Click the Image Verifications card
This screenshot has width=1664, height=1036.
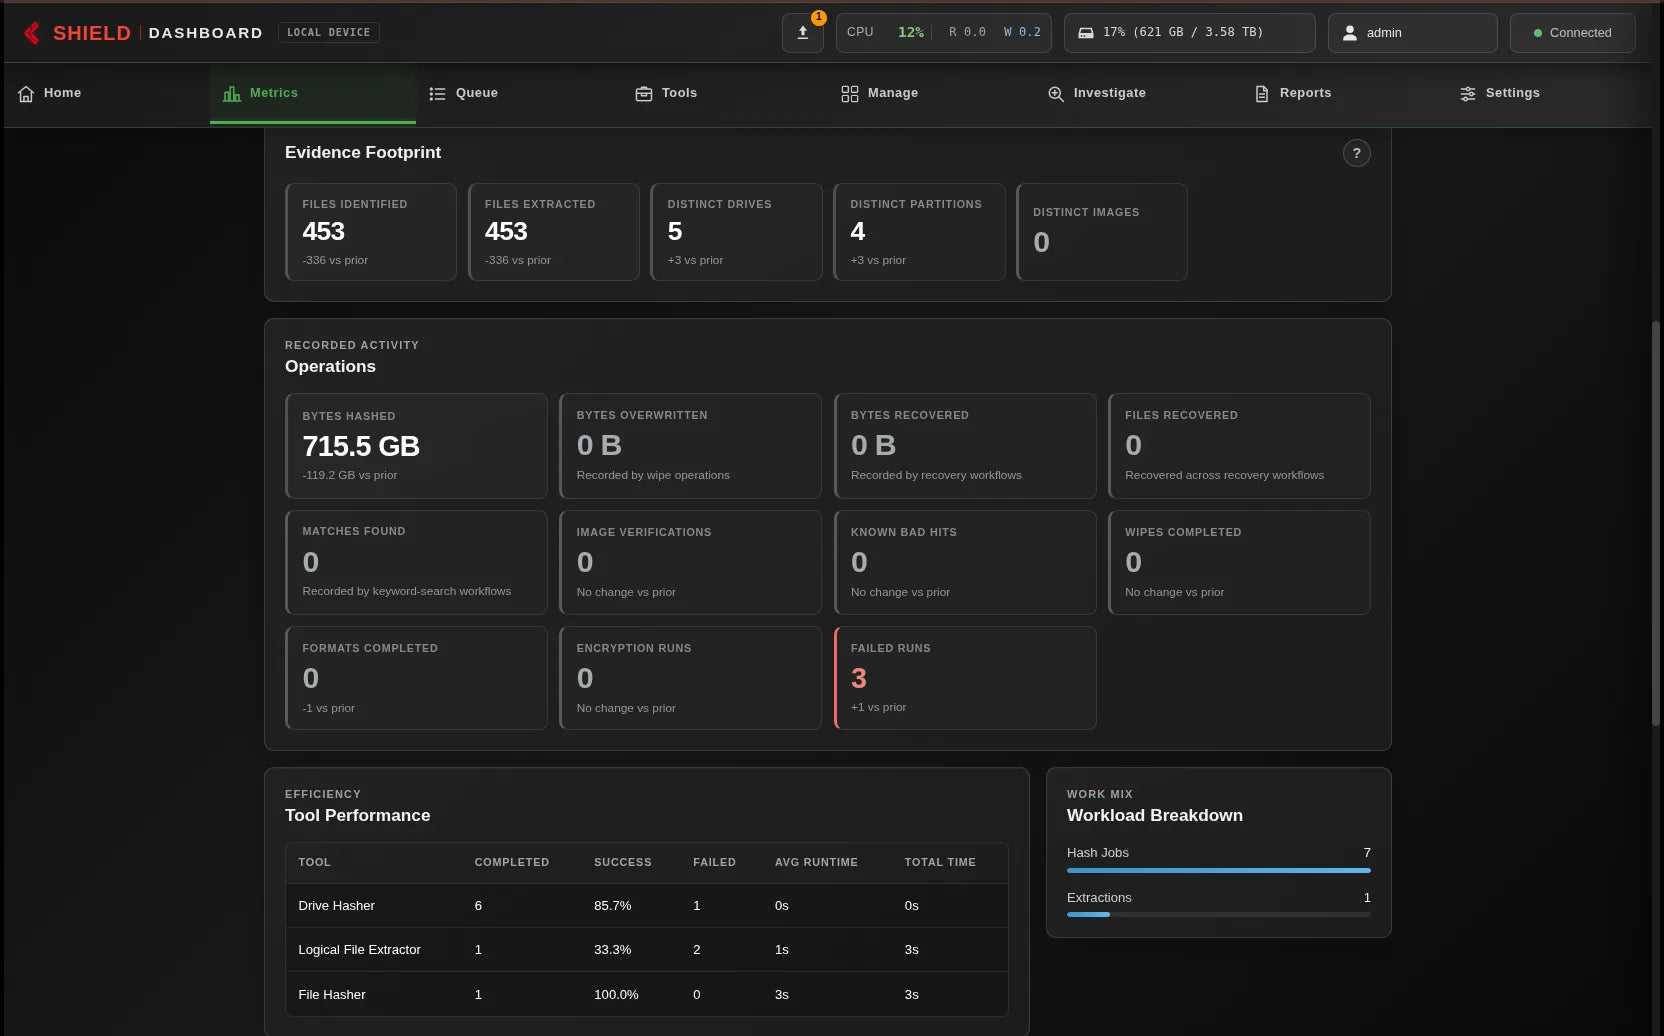coord(690,562)
